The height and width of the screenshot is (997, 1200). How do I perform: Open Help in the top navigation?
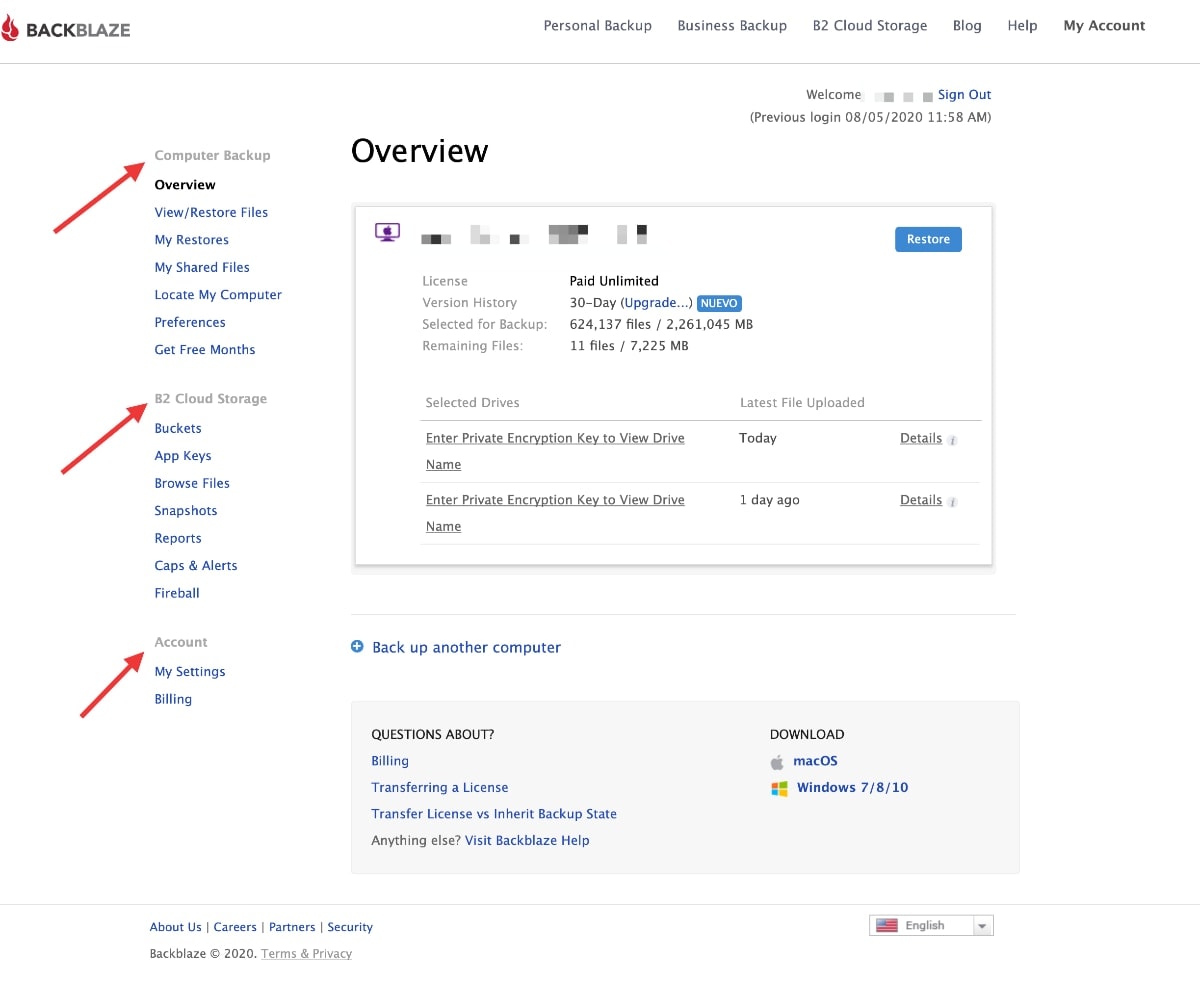[x=1022, y=26]
